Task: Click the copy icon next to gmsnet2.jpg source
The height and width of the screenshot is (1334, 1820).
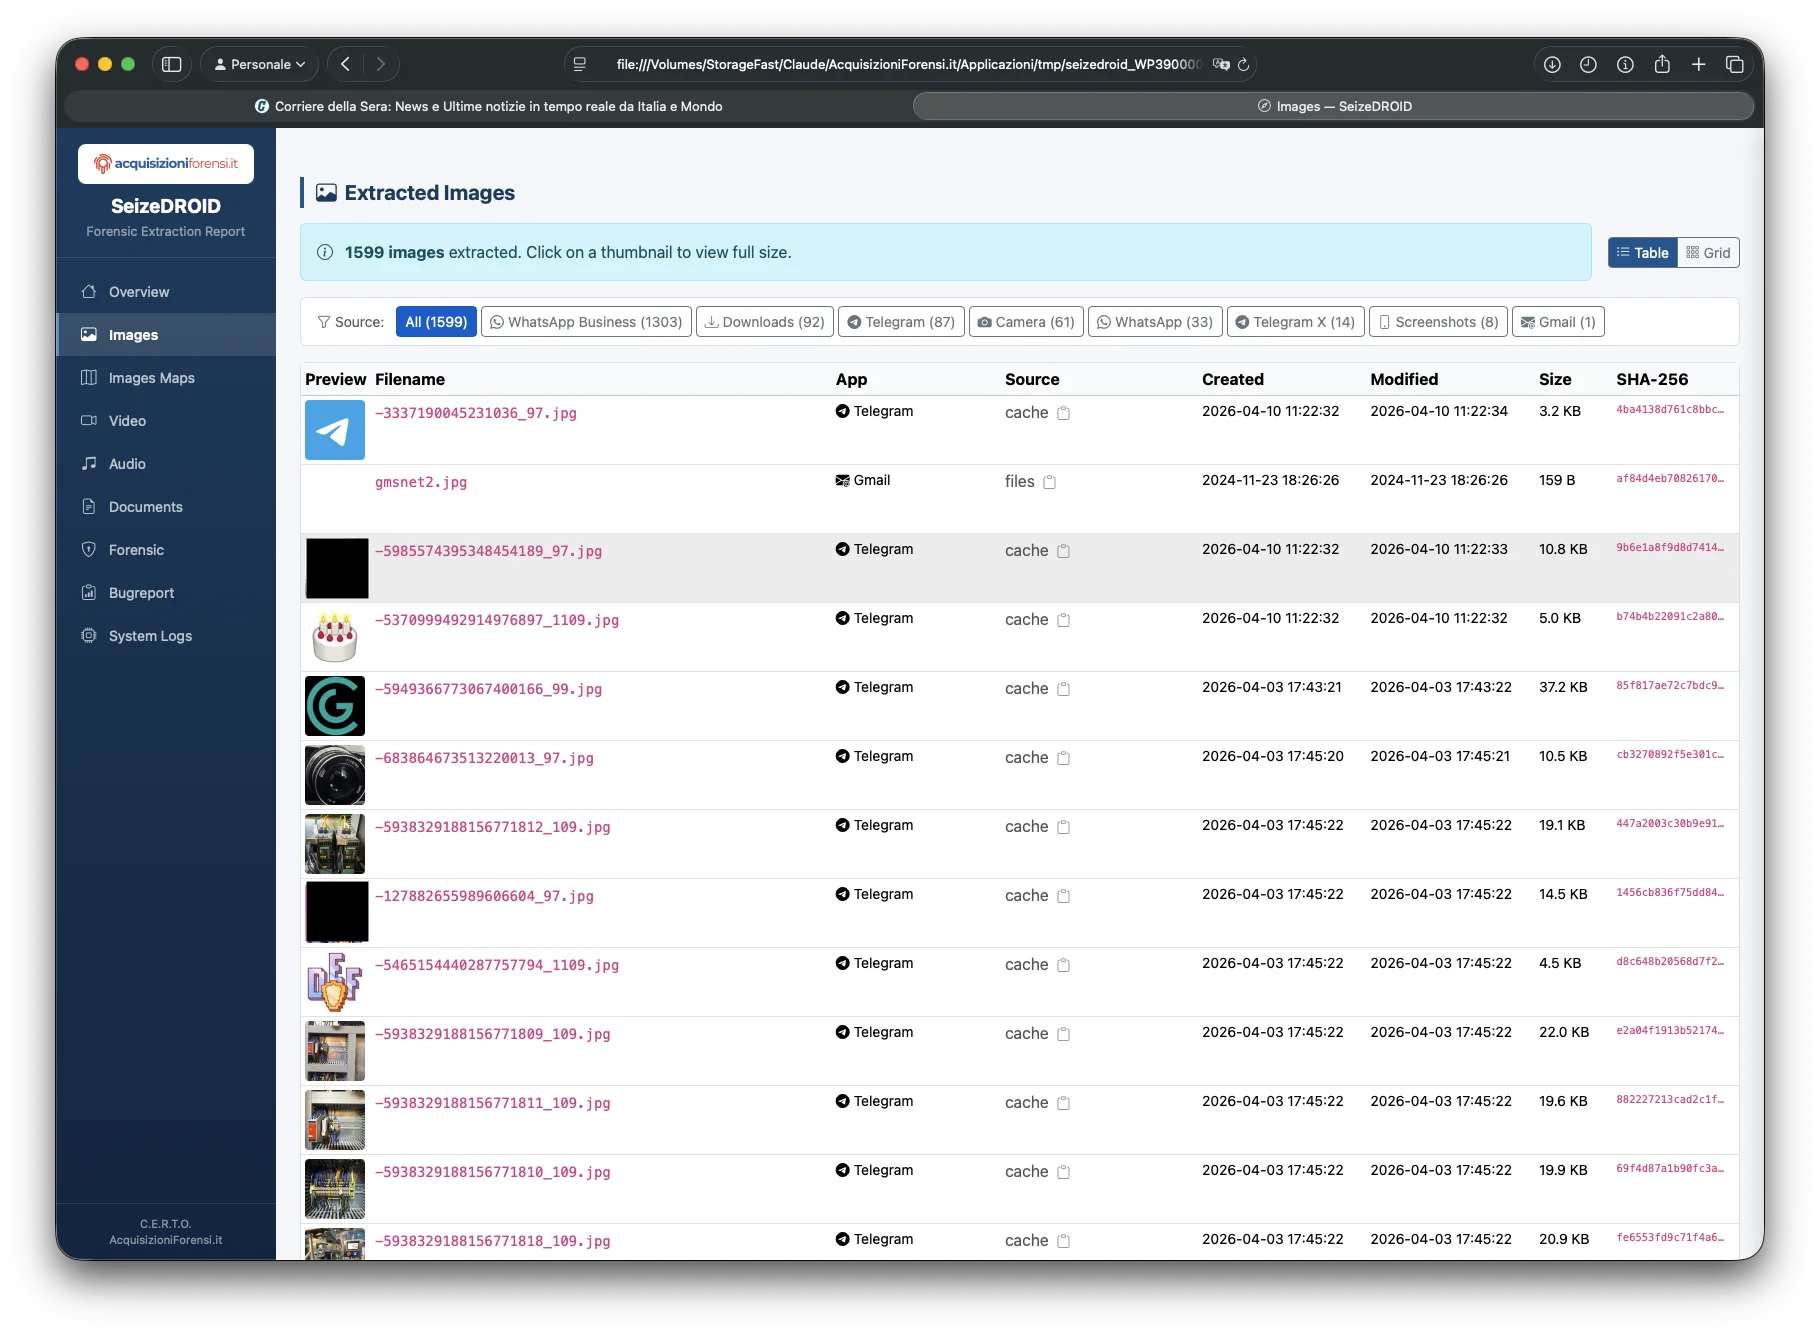Action: point(1049,482)
